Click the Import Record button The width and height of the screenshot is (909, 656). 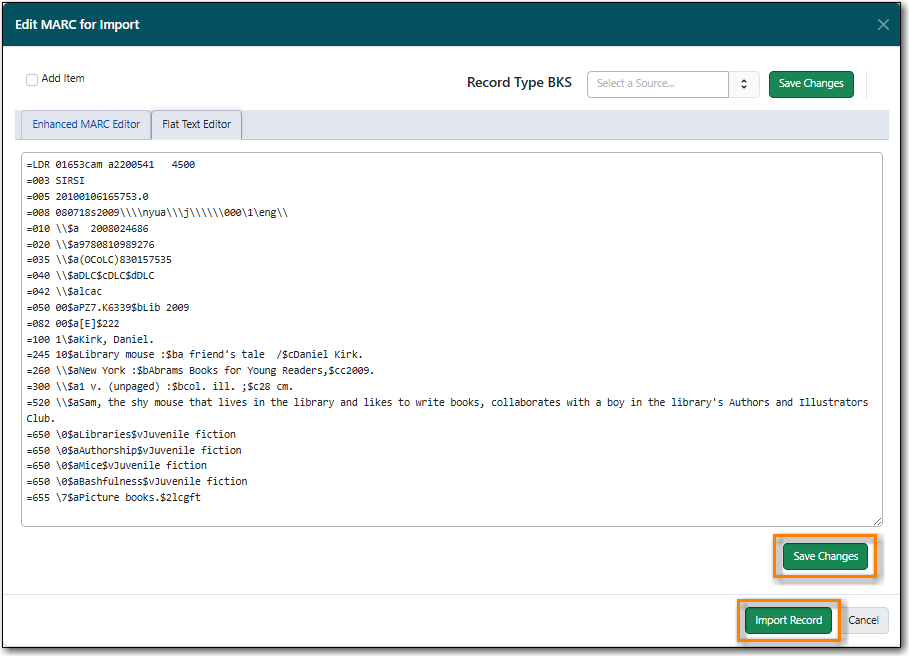pyautogui.click(x=788, y=620)
